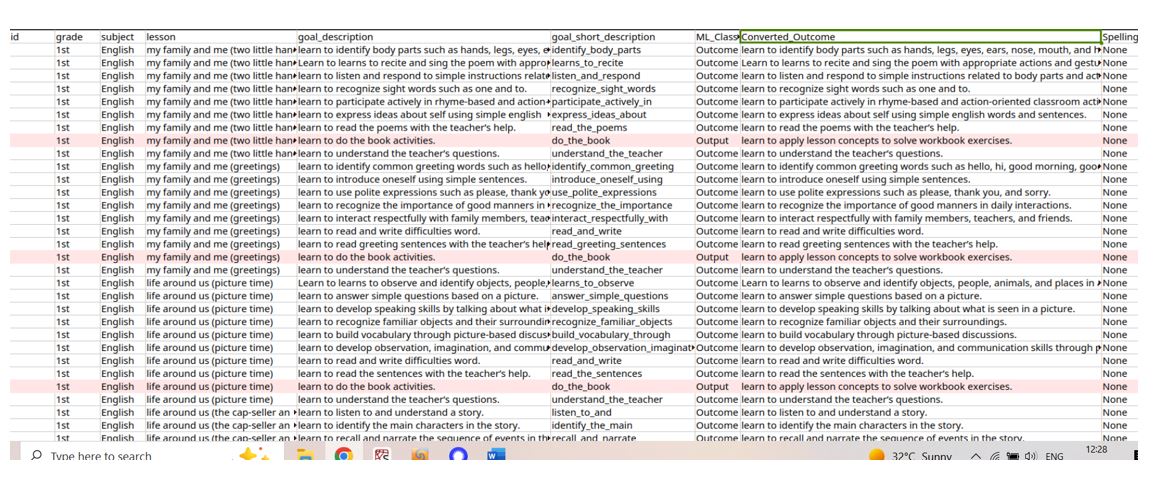Select the grade column header
The height and width of the screenshot is (477, 1164).
[x=77, y=37]
